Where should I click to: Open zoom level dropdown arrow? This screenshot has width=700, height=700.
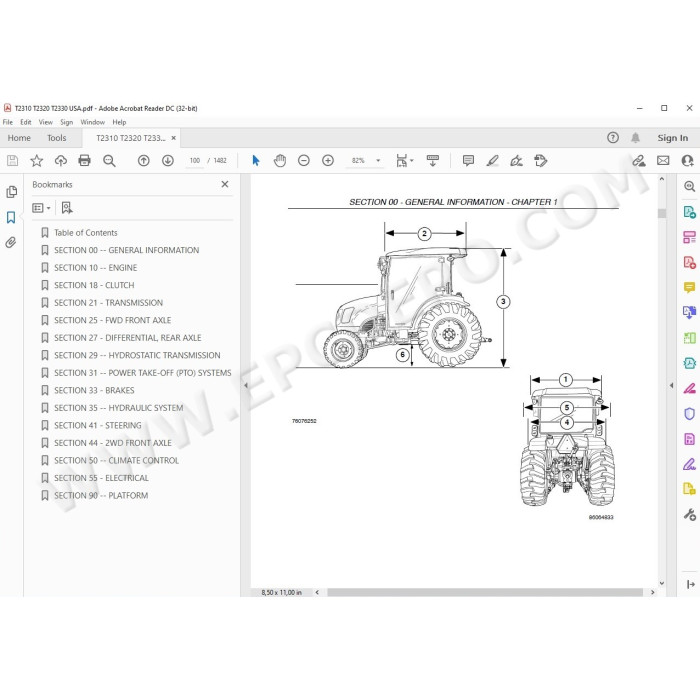click(378, 161)
